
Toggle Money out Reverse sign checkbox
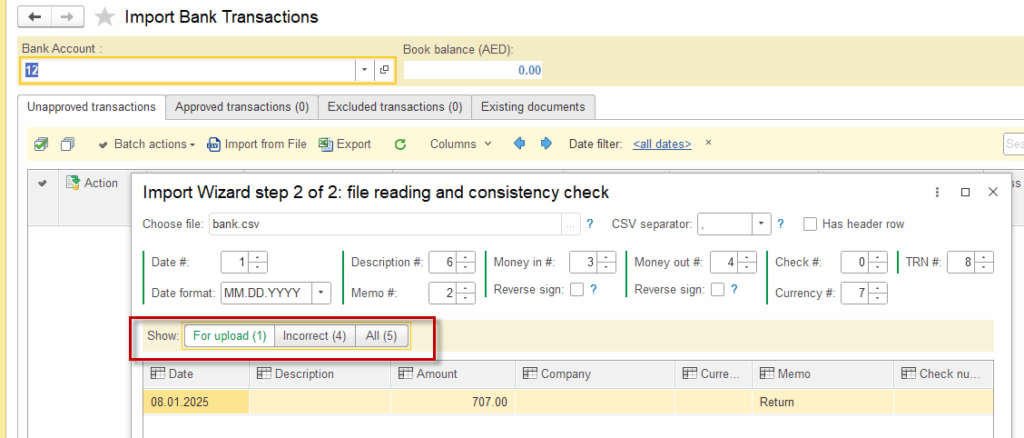pos(717,290)
